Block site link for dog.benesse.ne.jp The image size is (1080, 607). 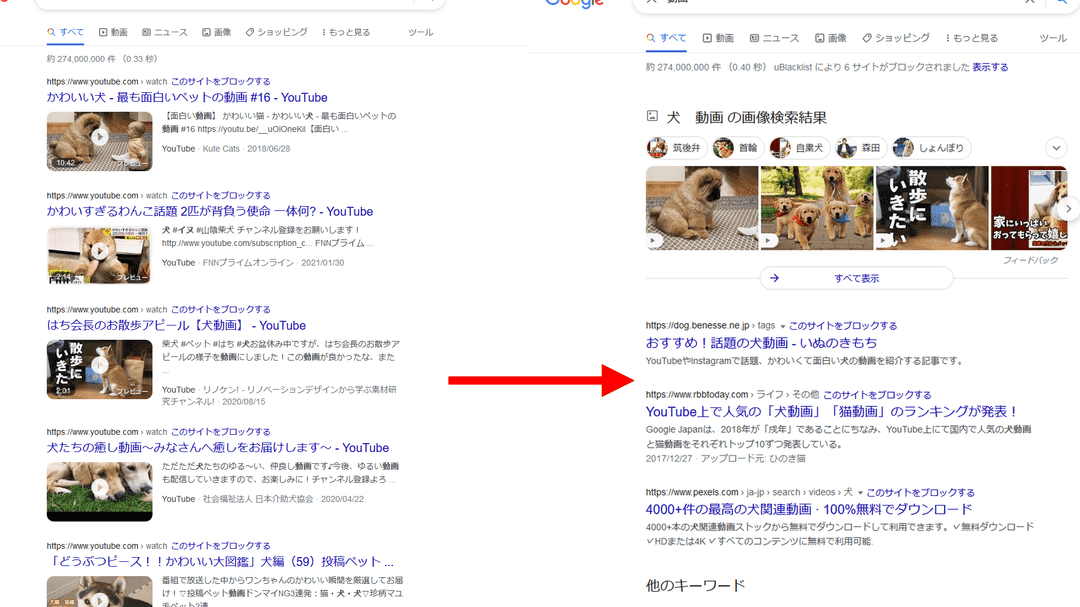click(x=843, y=326)
